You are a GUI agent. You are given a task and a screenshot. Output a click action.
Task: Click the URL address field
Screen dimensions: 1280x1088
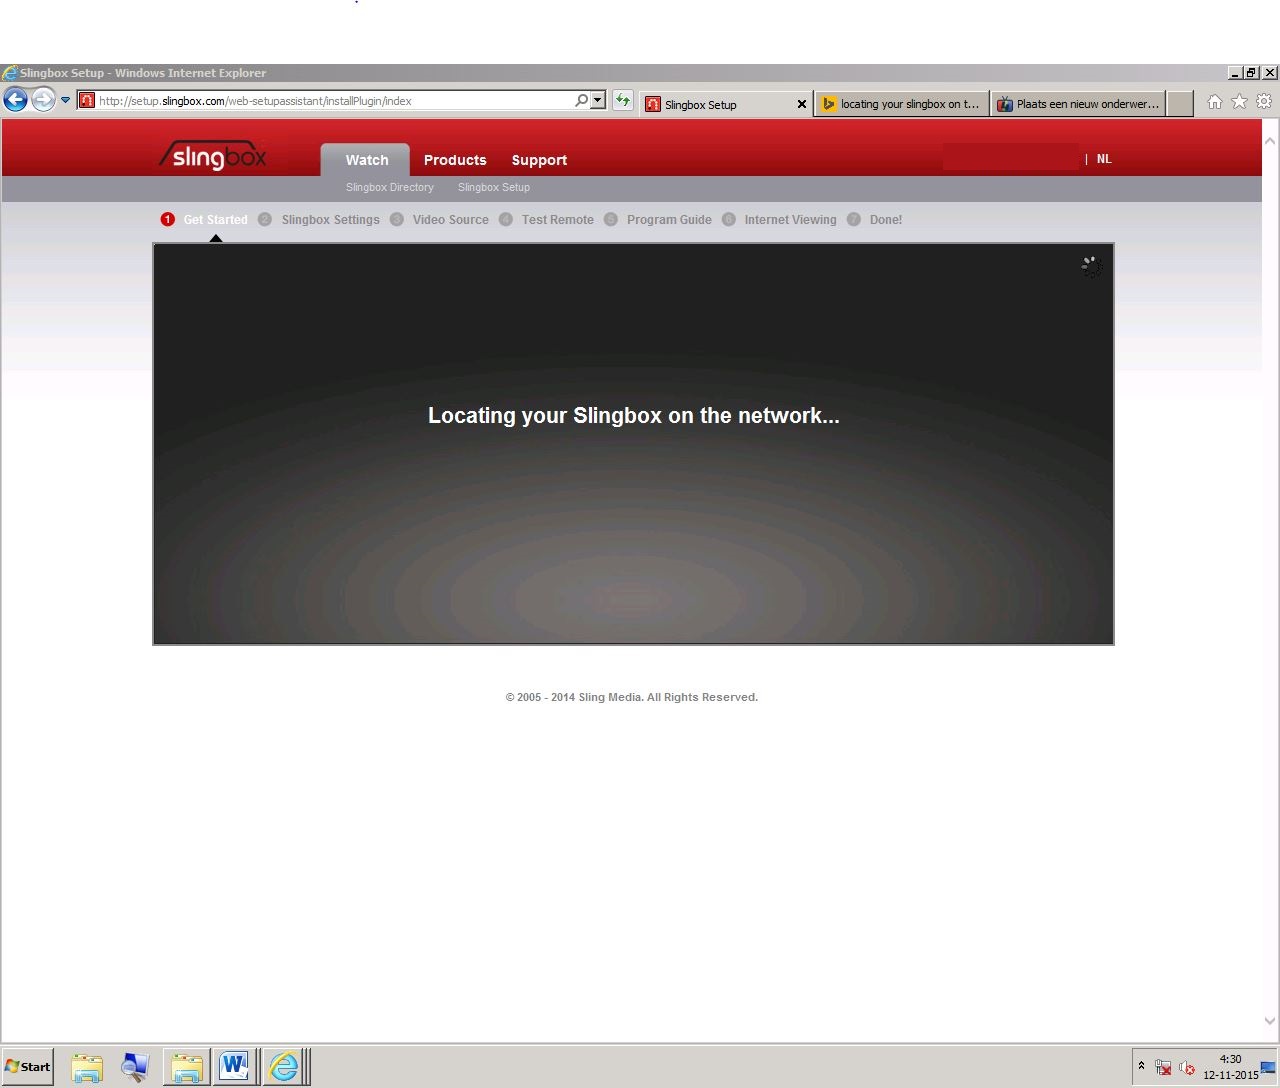coord(330,101)
